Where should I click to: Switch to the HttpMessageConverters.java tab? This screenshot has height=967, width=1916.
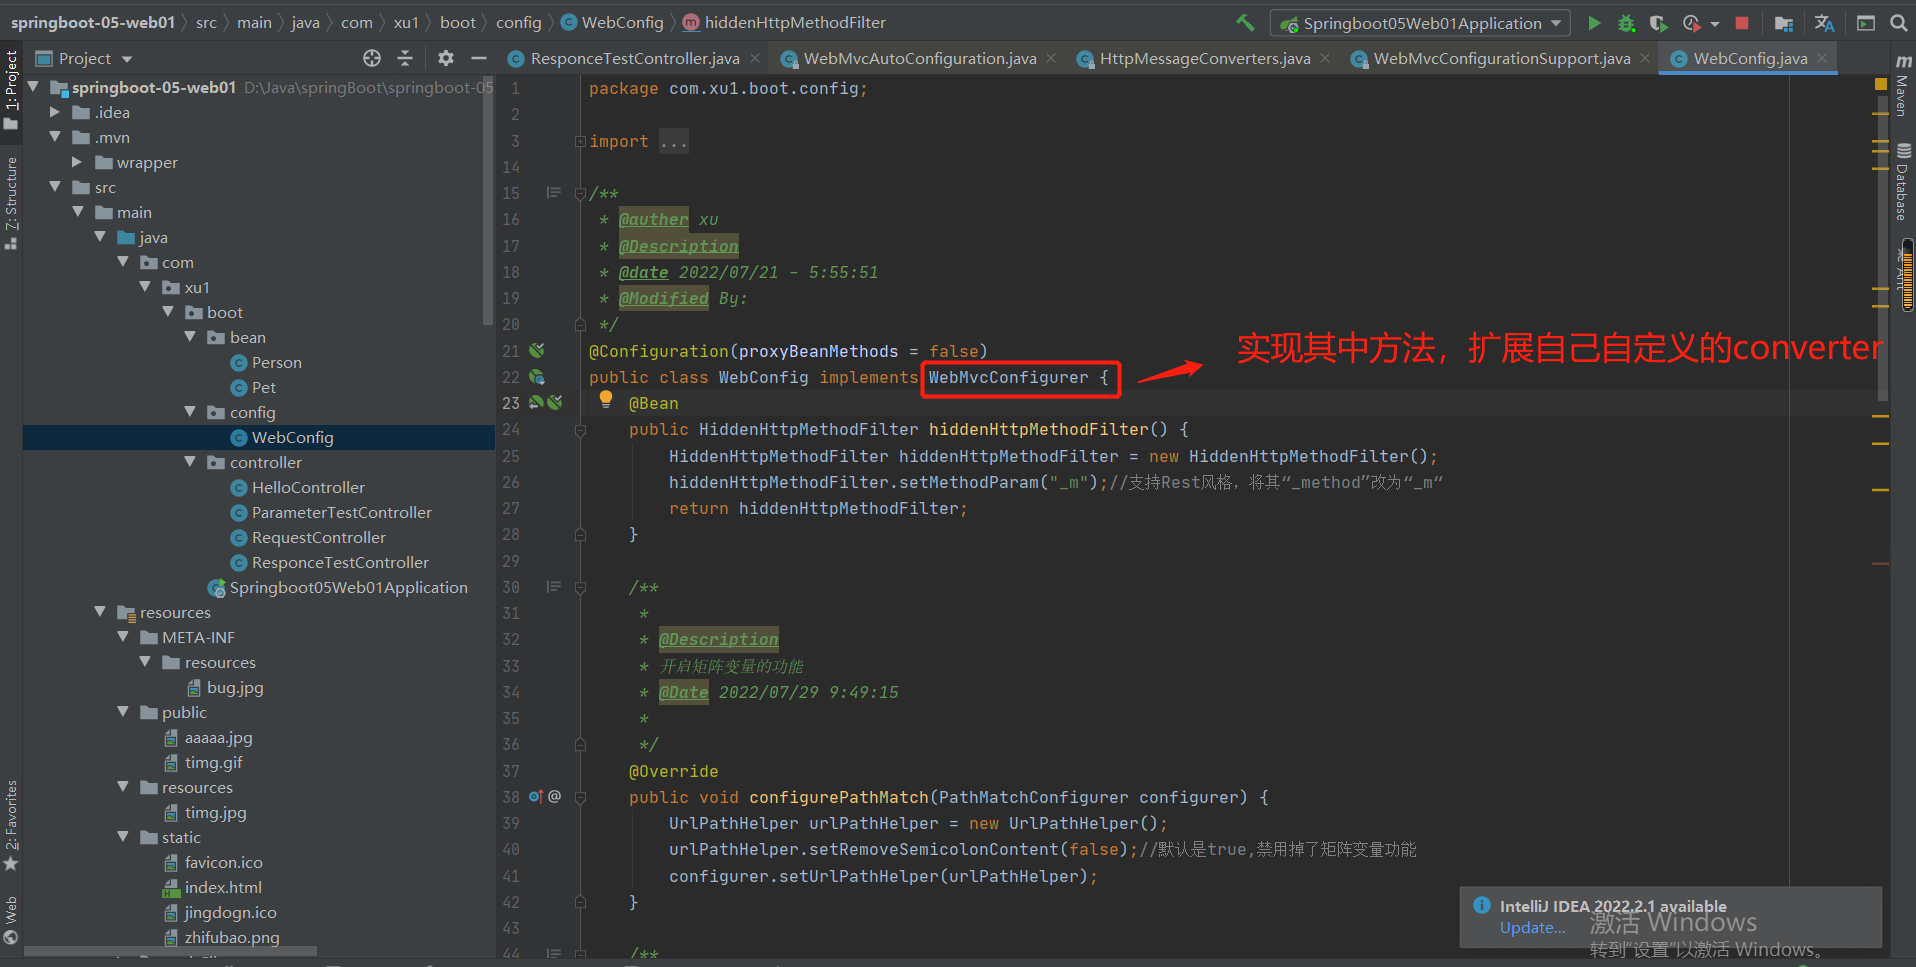click(1204, 58)
